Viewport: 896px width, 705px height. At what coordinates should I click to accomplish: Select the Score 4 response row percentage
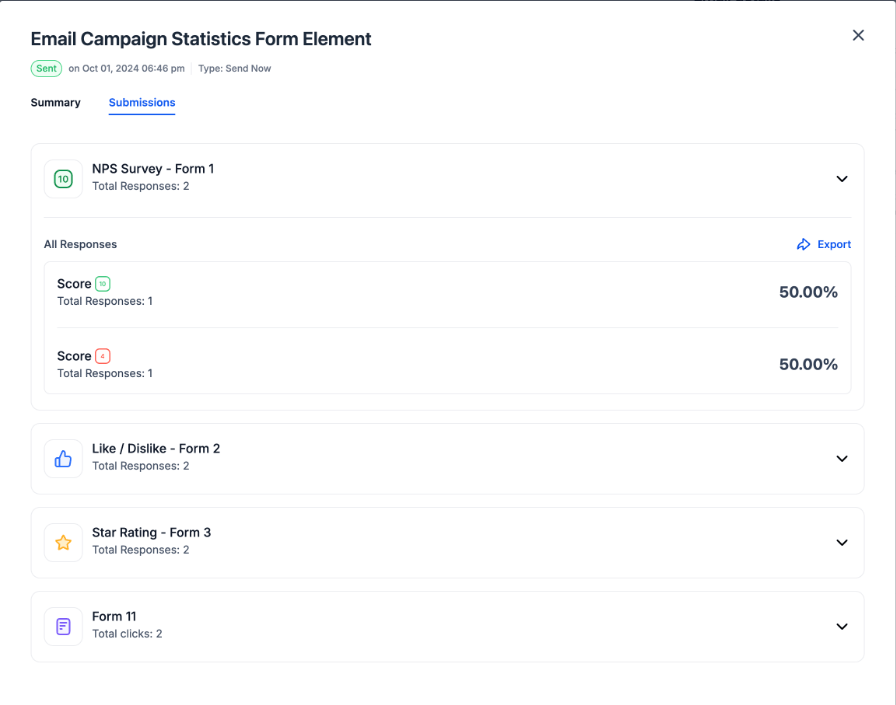coord(808,364)
